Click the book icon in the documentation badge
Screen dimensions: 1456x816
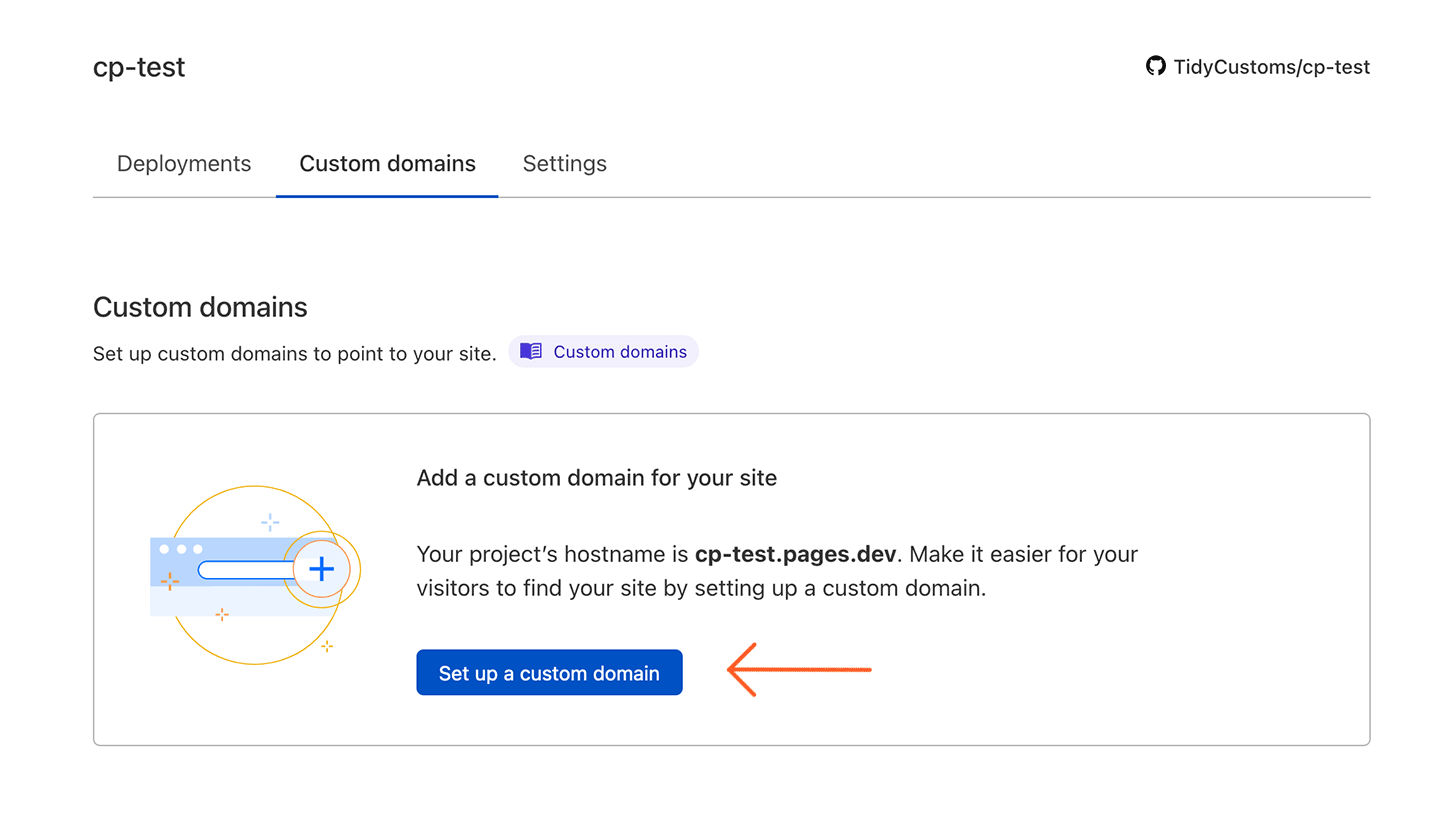[x=530, y=351]
